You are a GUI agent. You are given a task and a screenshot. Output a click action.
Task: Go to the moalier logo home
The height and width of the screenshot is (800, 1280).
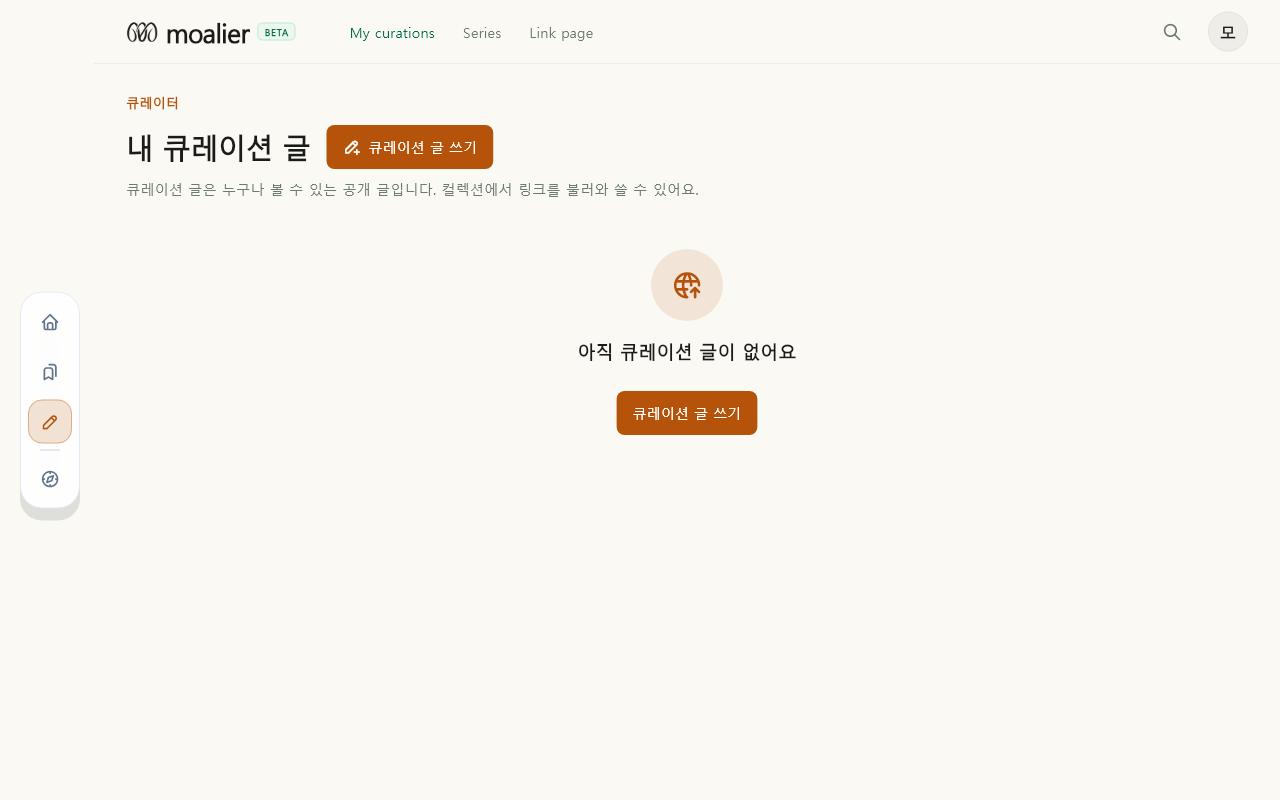[188, 33]
